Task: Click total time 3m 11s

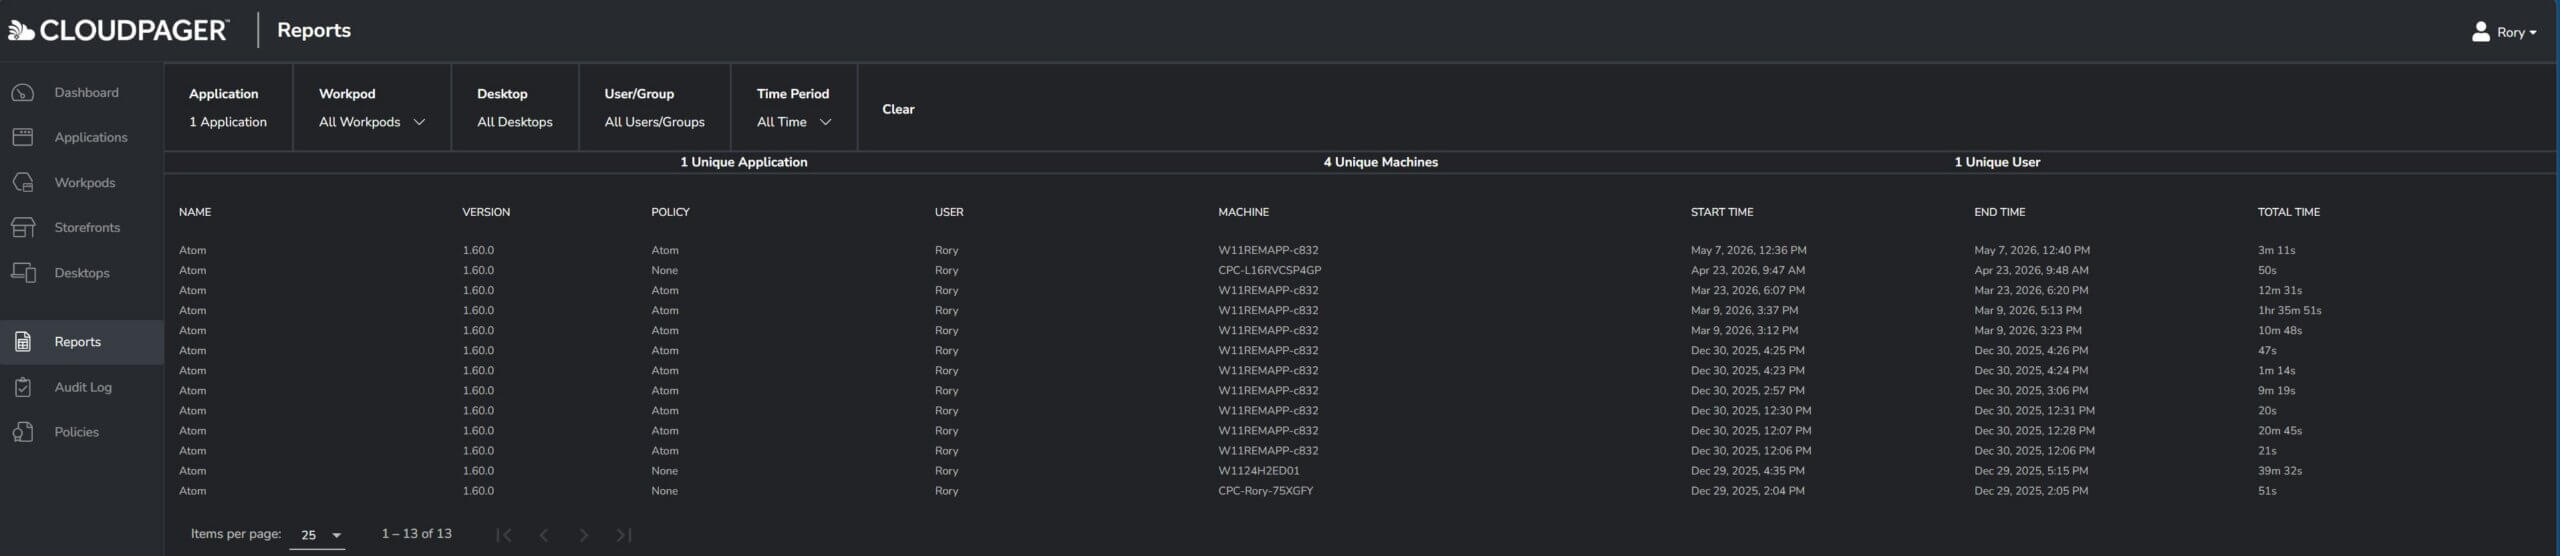Action: point(2276,250)
